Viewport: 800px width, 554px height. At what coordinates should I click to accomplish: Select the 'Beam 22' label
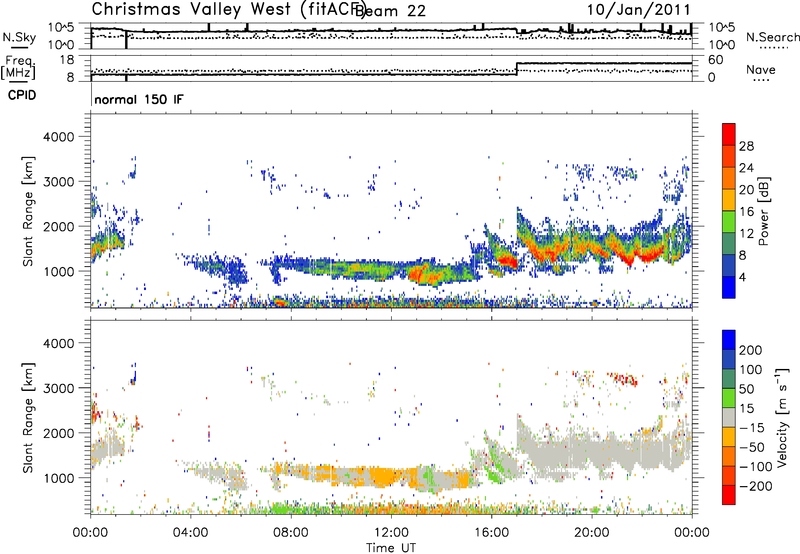point(391,11)
